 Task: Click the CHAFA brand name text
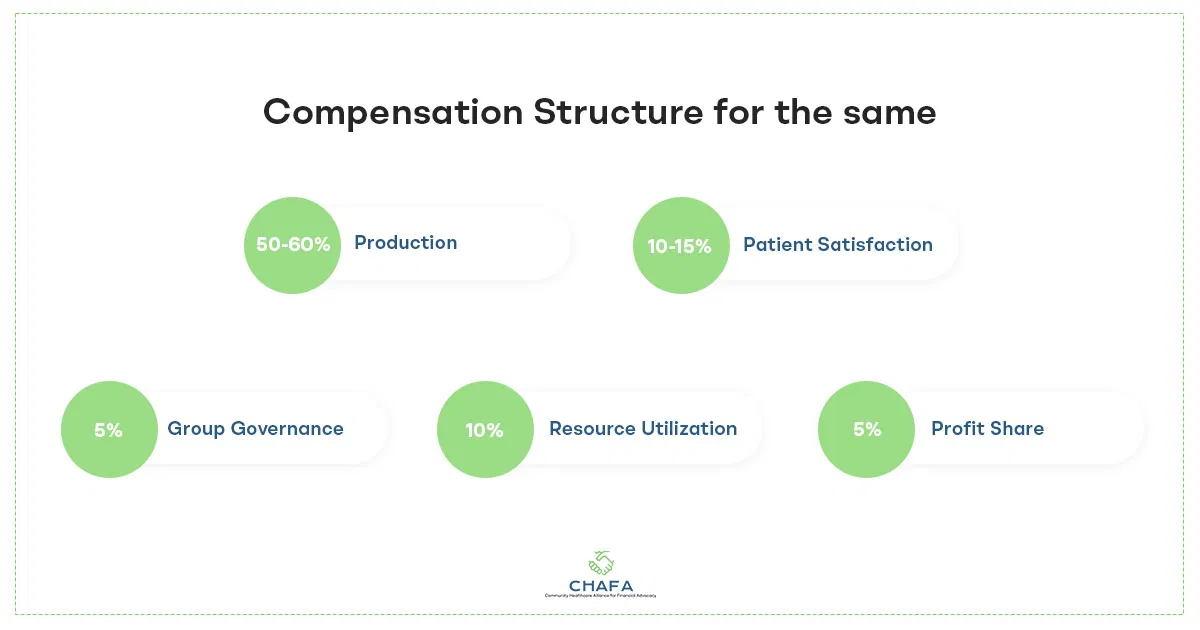point(600,585)
